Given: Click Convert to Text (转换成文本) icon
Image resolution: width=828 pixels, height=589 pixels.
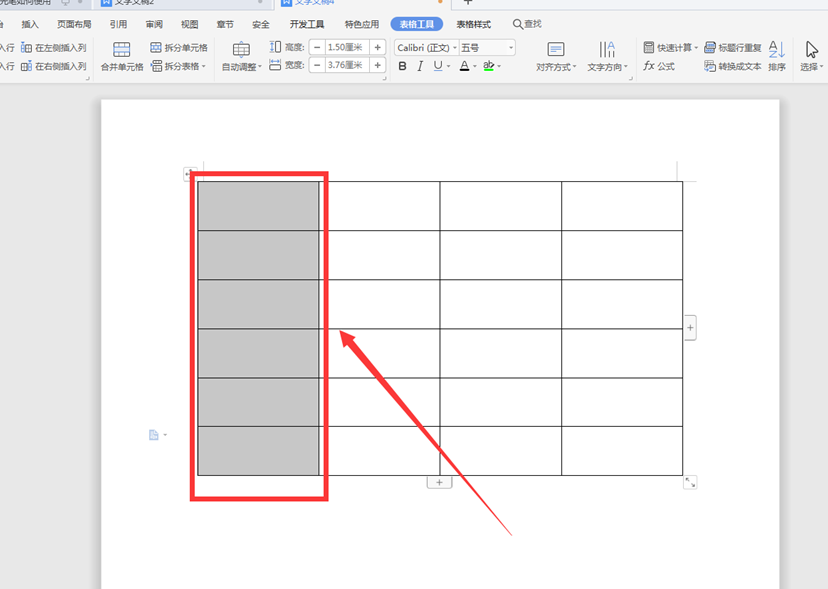Looking at the screenshot, I should click(x=710, y=66).
